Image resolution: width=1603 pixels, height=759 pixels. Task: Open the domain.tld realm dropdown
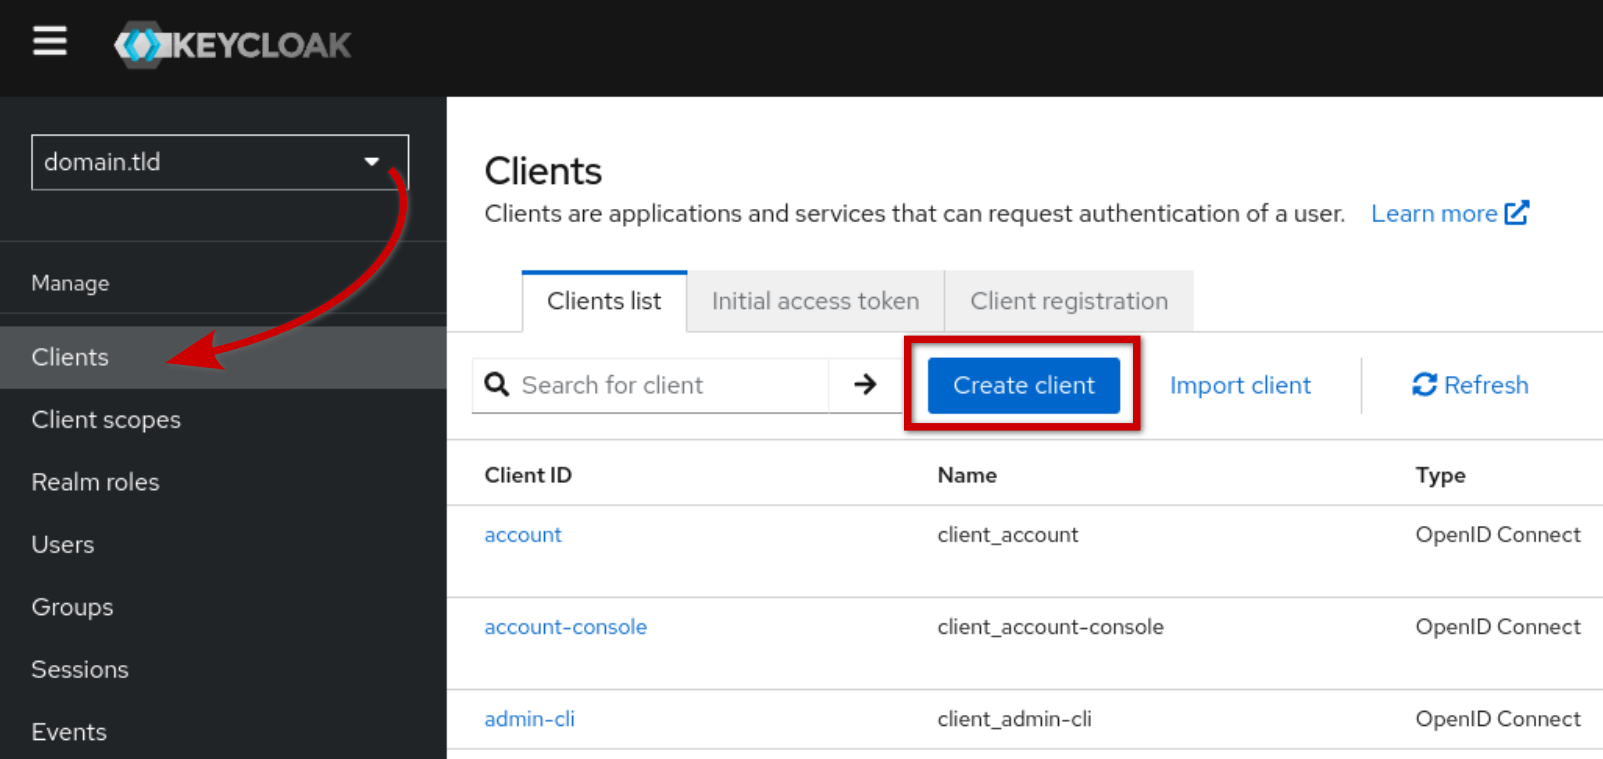pyautogui.click(x=220, y=162)
